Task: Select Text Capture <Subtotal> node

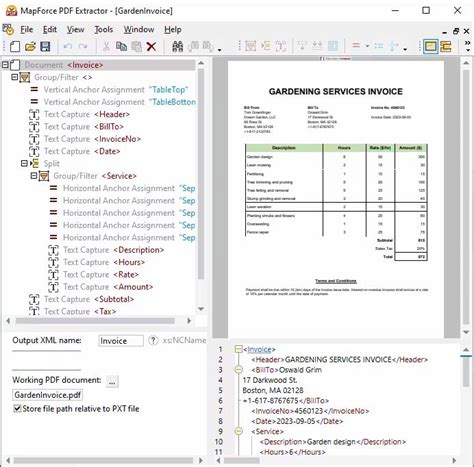Action: 81,299
